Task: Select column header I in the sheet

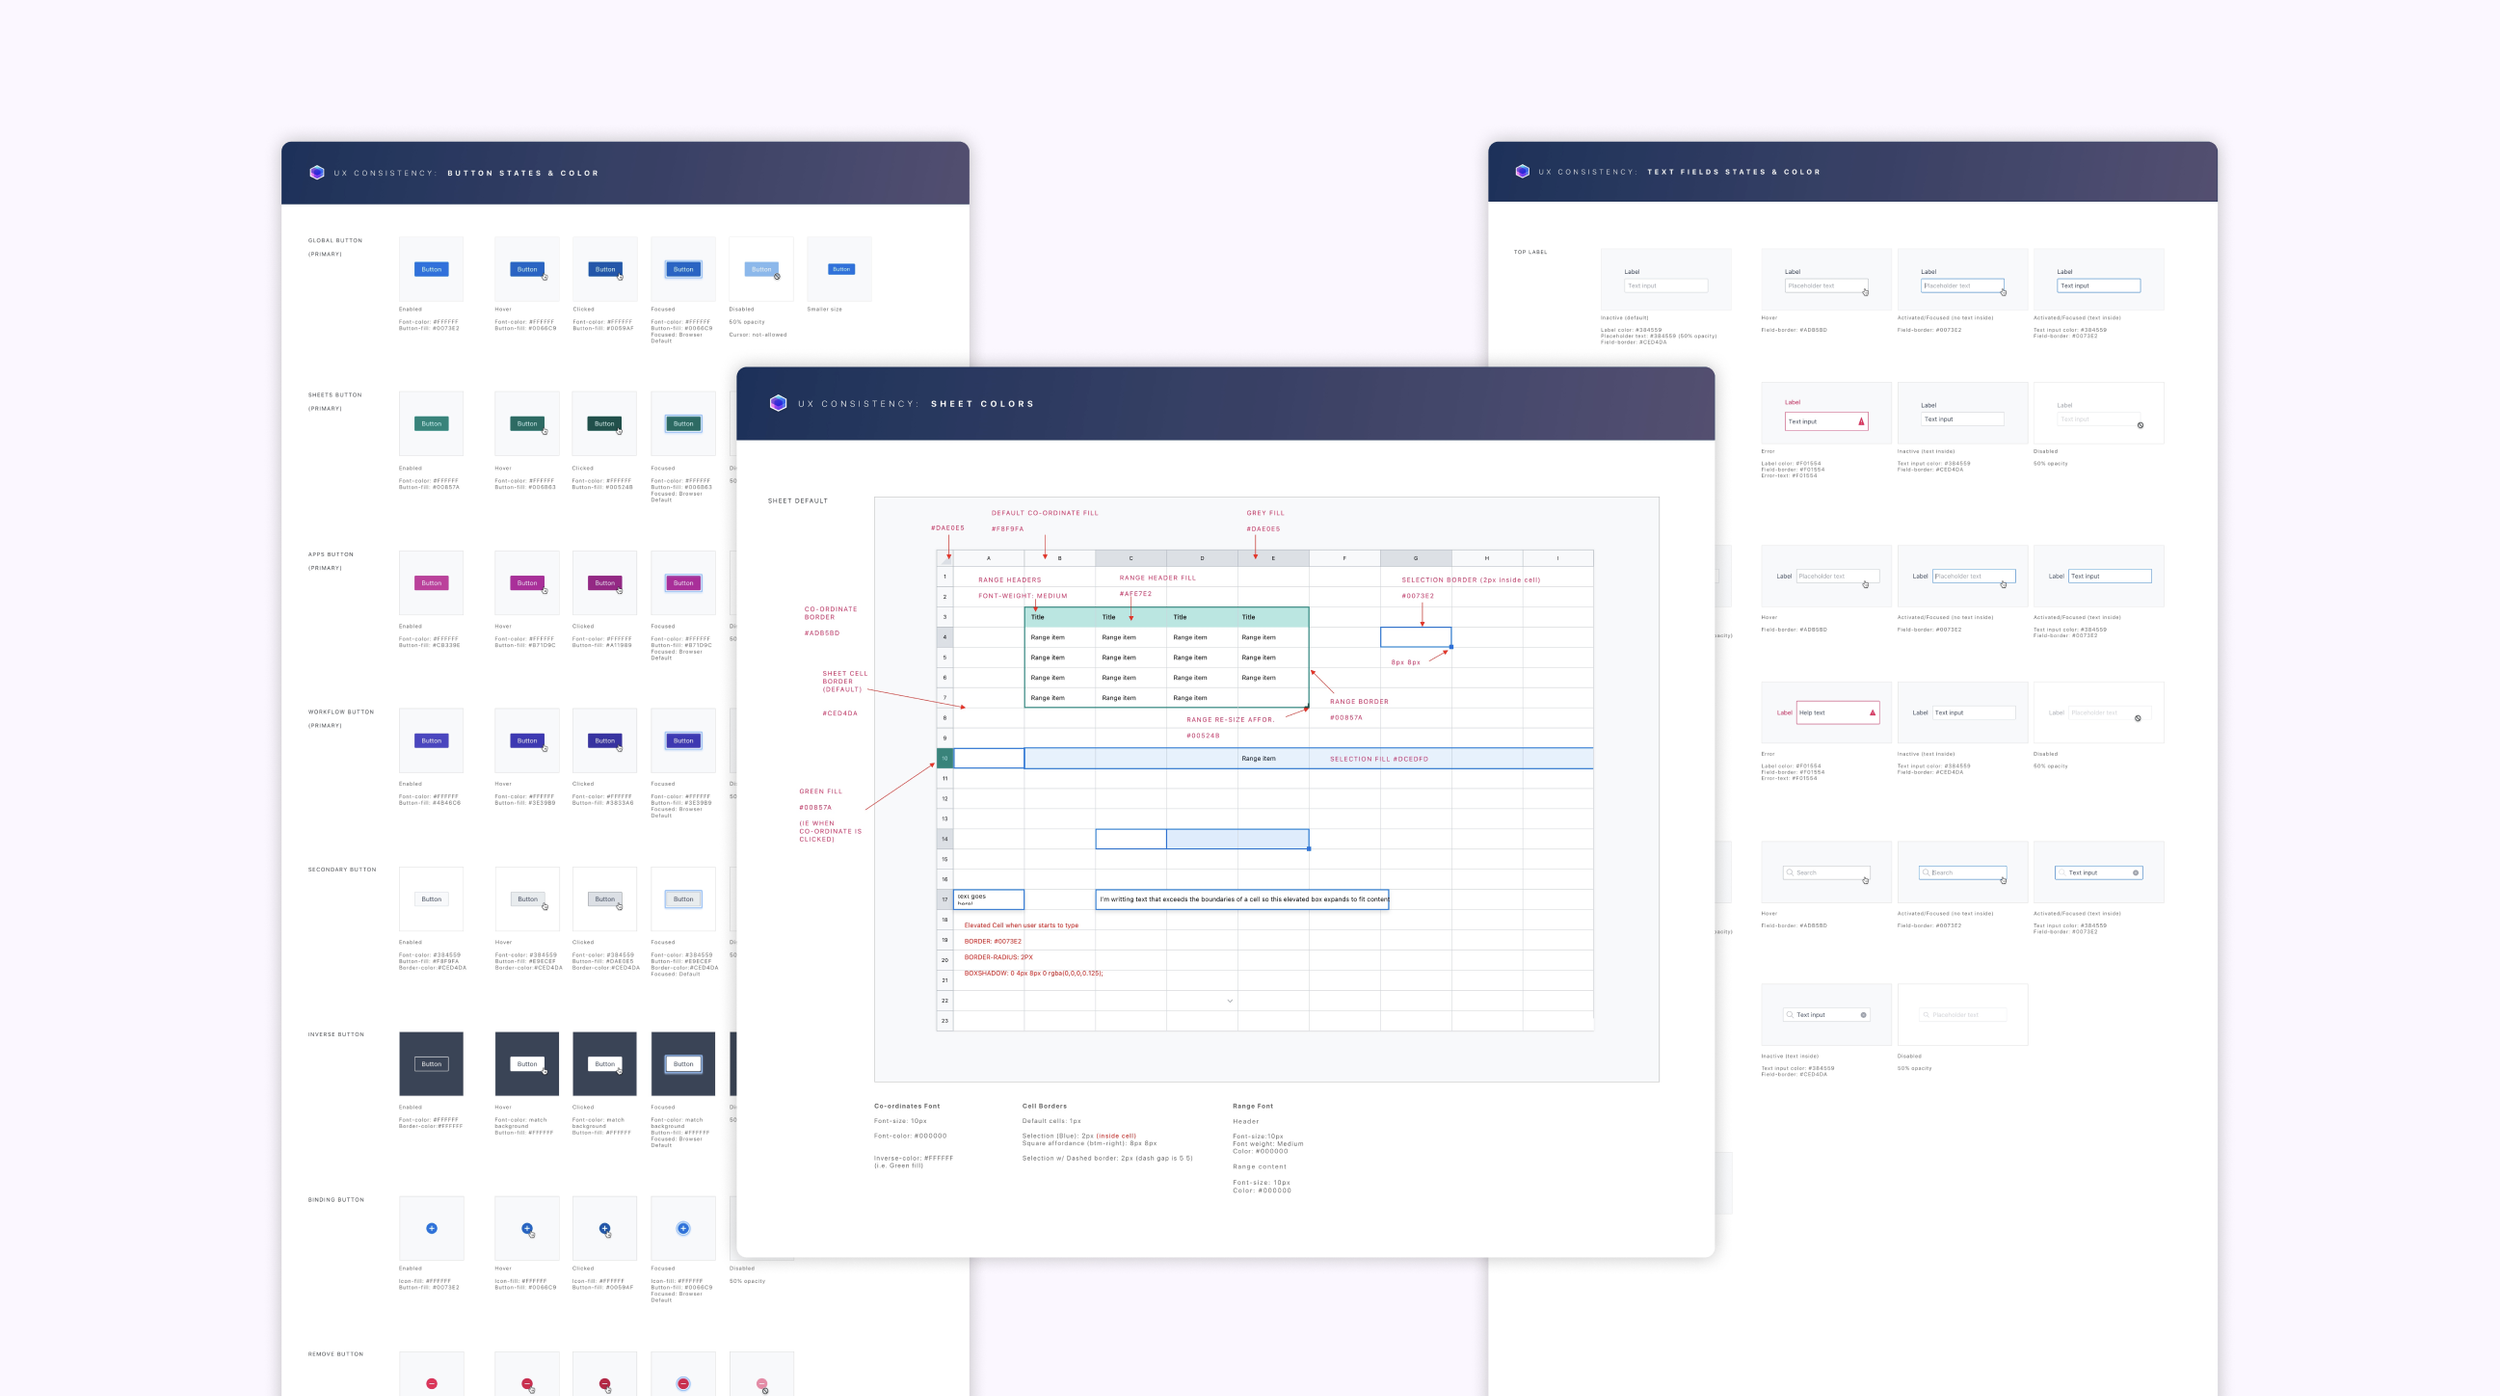Action: point(1557,558)
